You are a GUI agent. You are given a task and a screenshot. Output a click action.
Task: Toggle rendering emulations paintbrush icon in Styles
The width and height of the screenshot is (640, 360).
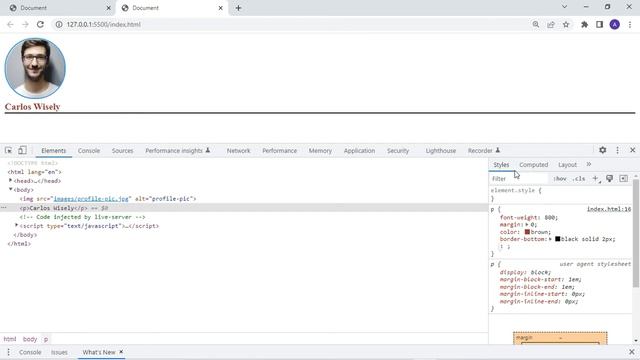pyautogui.click(x=609, y=178)
